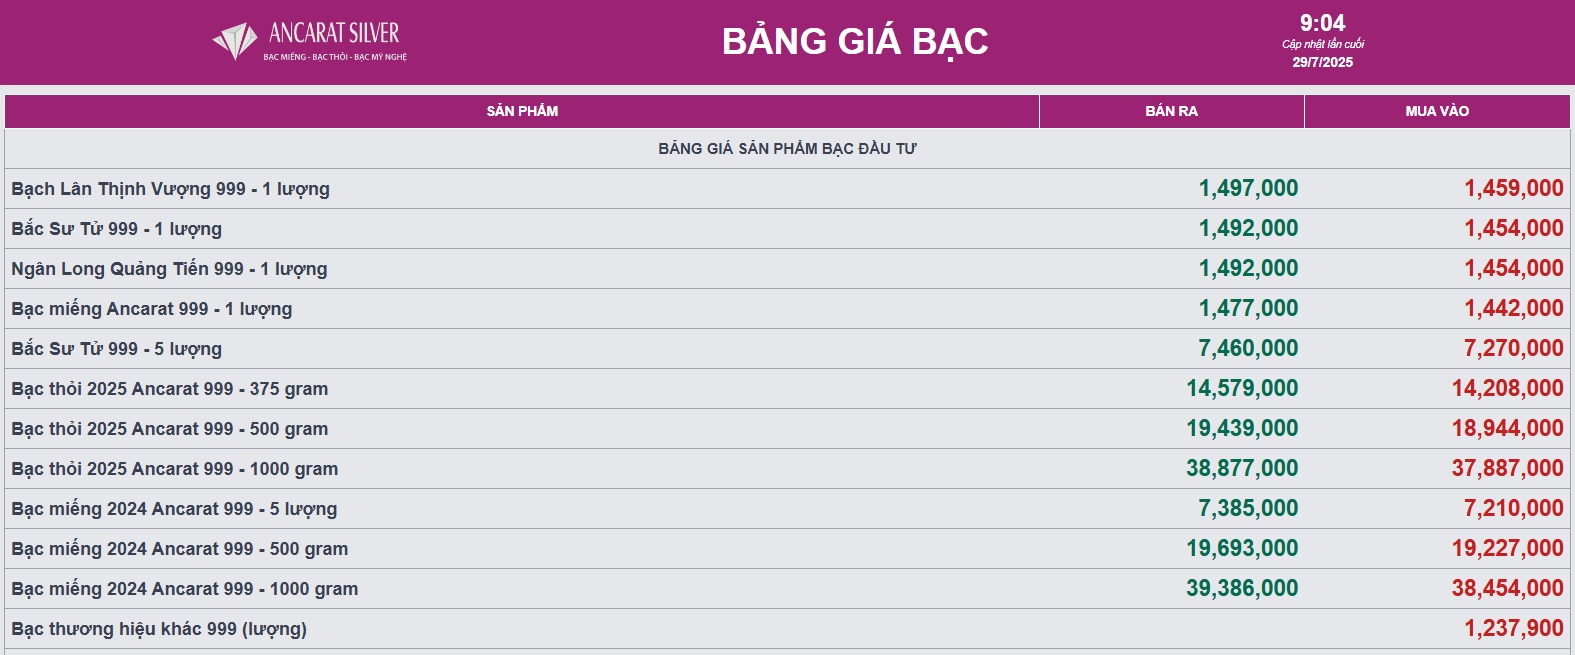Select Bạc miếng 2024 Ancarat 5 lượng row
This screenshot has height=655, width=1575.
point(787,508)
